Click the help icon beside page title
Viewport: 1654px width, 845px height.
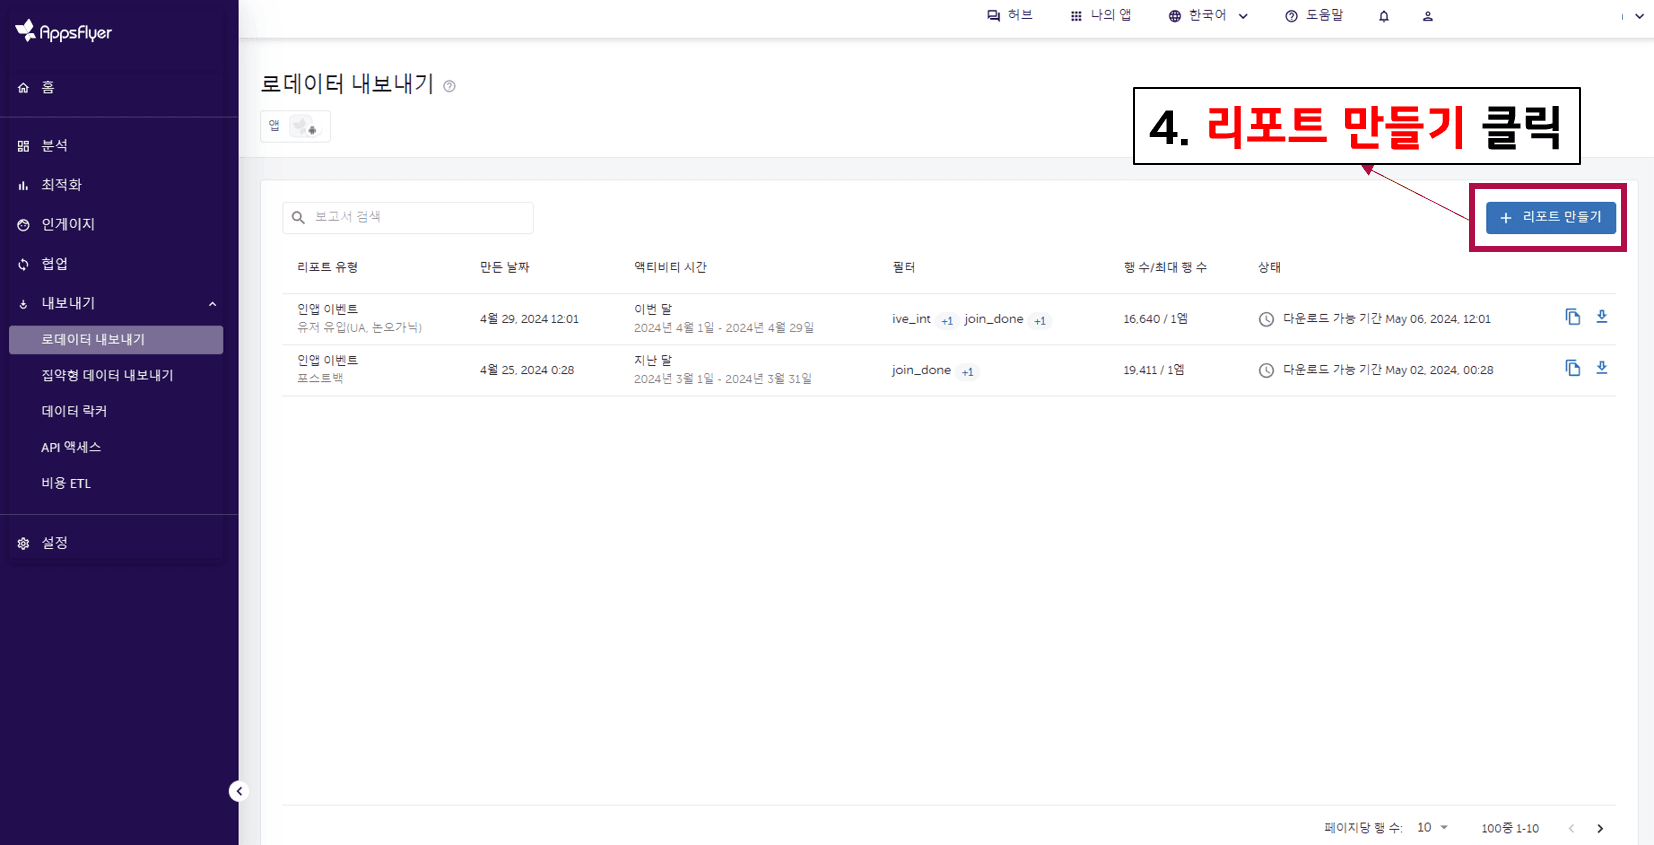click(449, 86)
